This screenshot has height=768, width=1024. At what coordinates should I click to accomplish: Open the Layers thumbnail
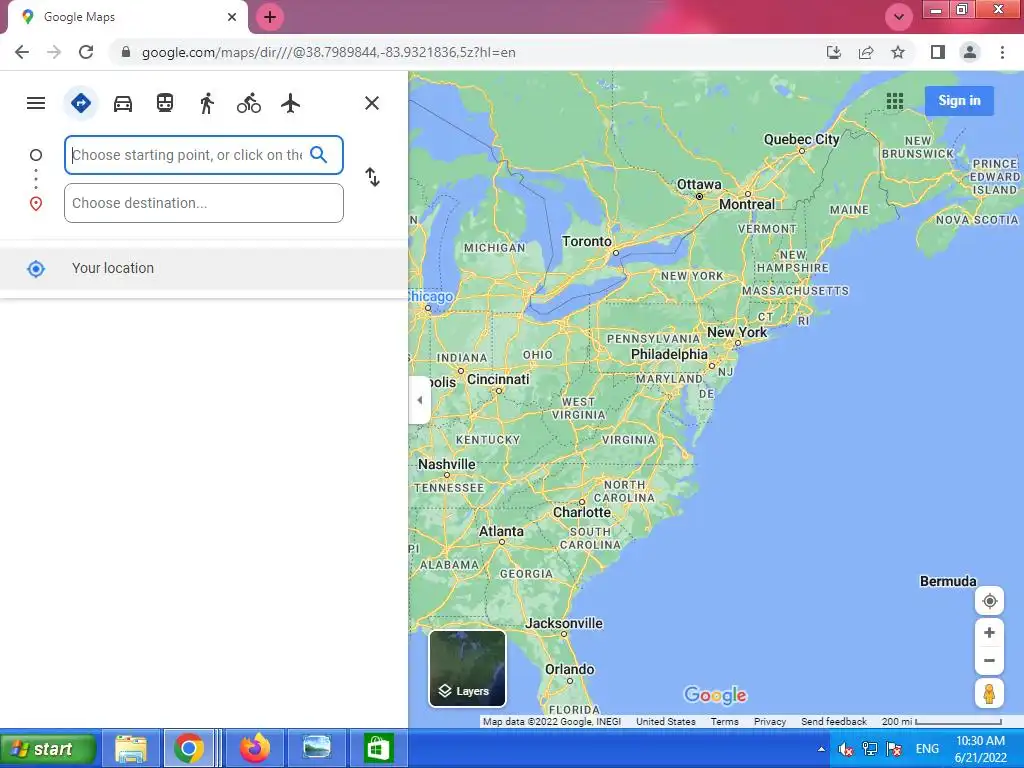click(467, 669)
